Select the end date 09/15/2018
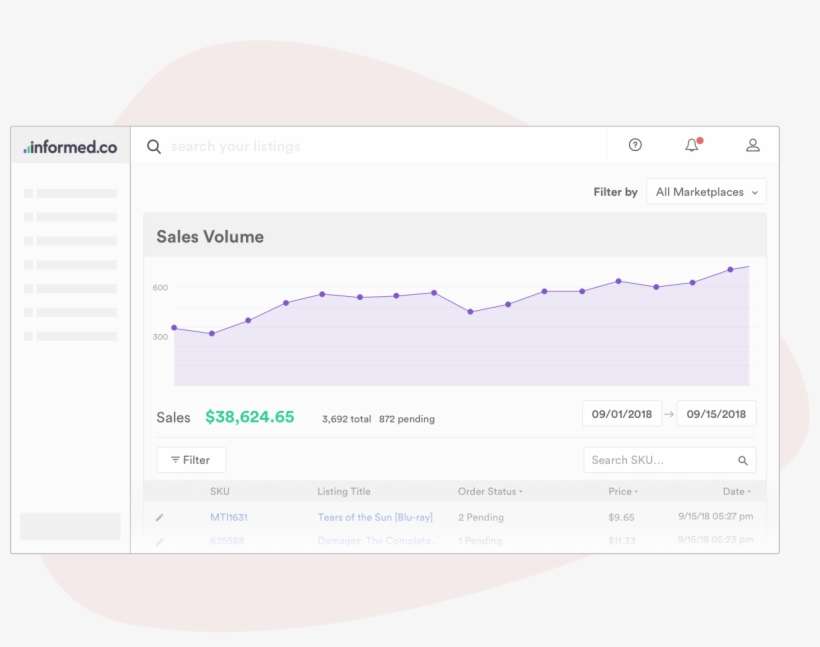 [717, 413]
